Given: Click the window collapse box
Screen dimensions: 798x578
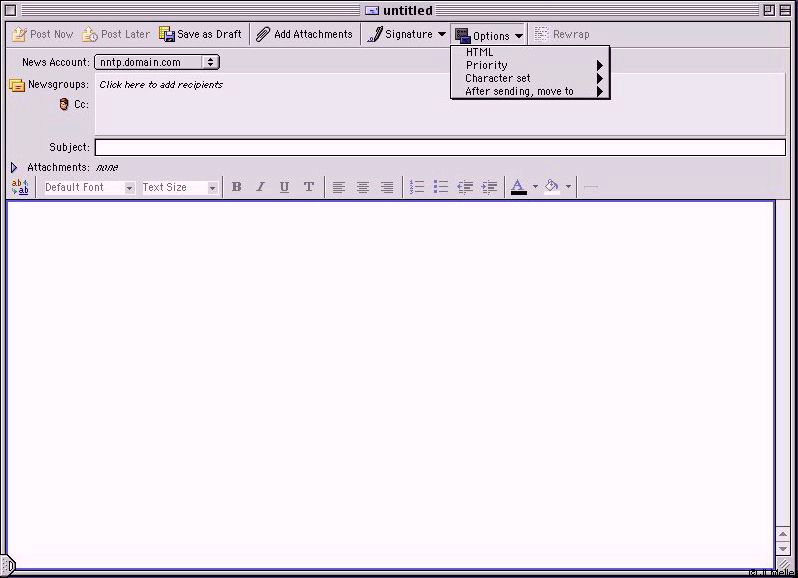Looking at the screenshot, I should click(785, 10).
